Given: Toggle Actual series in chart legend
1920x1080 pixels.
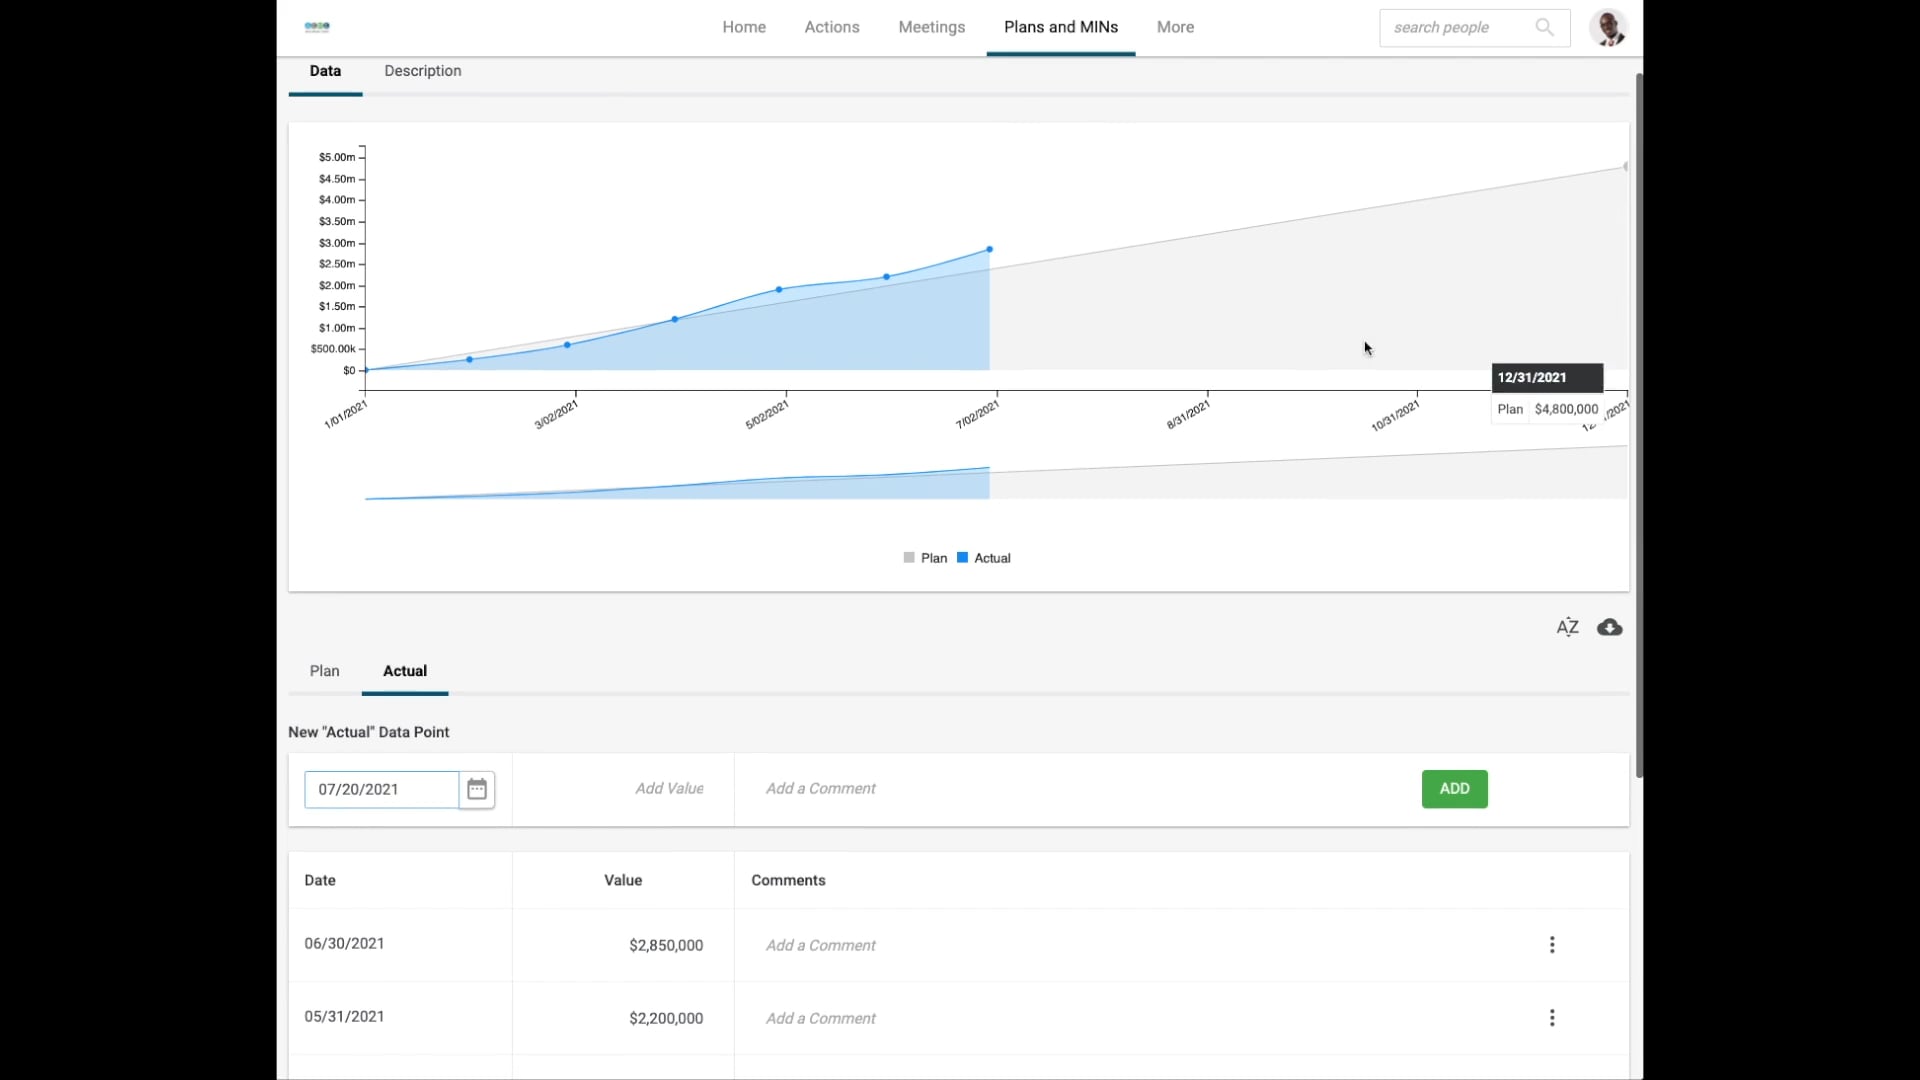Looking at the screenshot, I should 984,558.
